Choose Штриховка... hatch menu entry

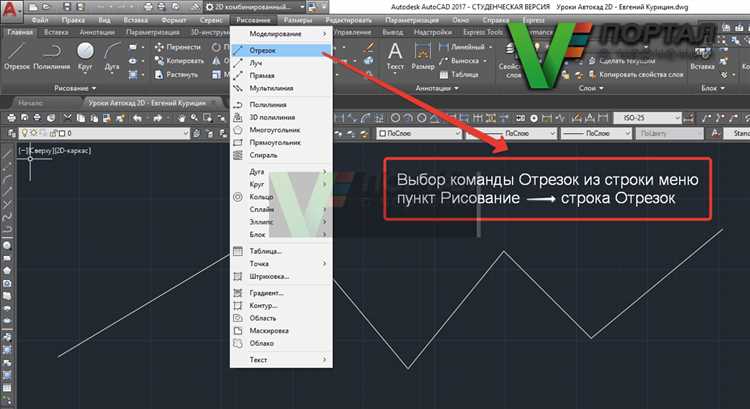[281, 276]
